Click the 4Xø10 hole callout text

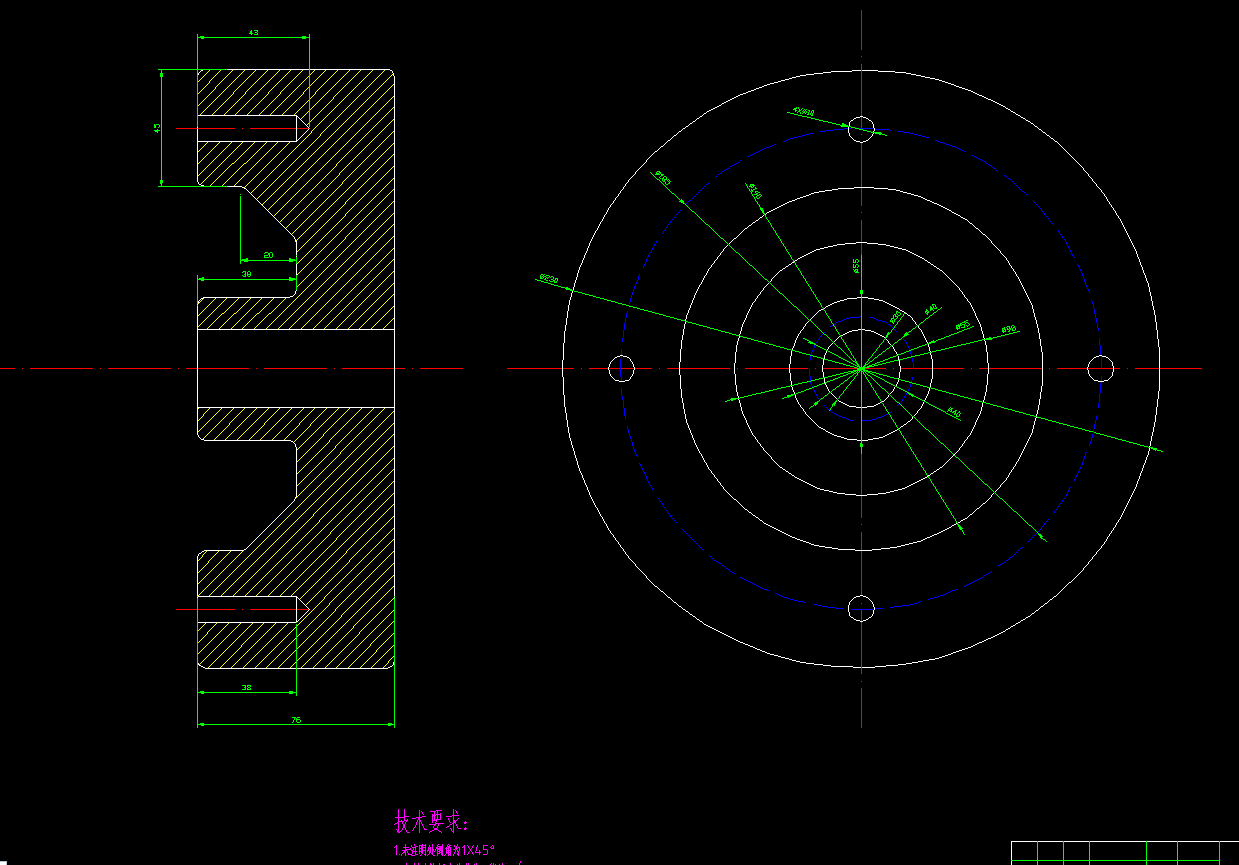803,112
